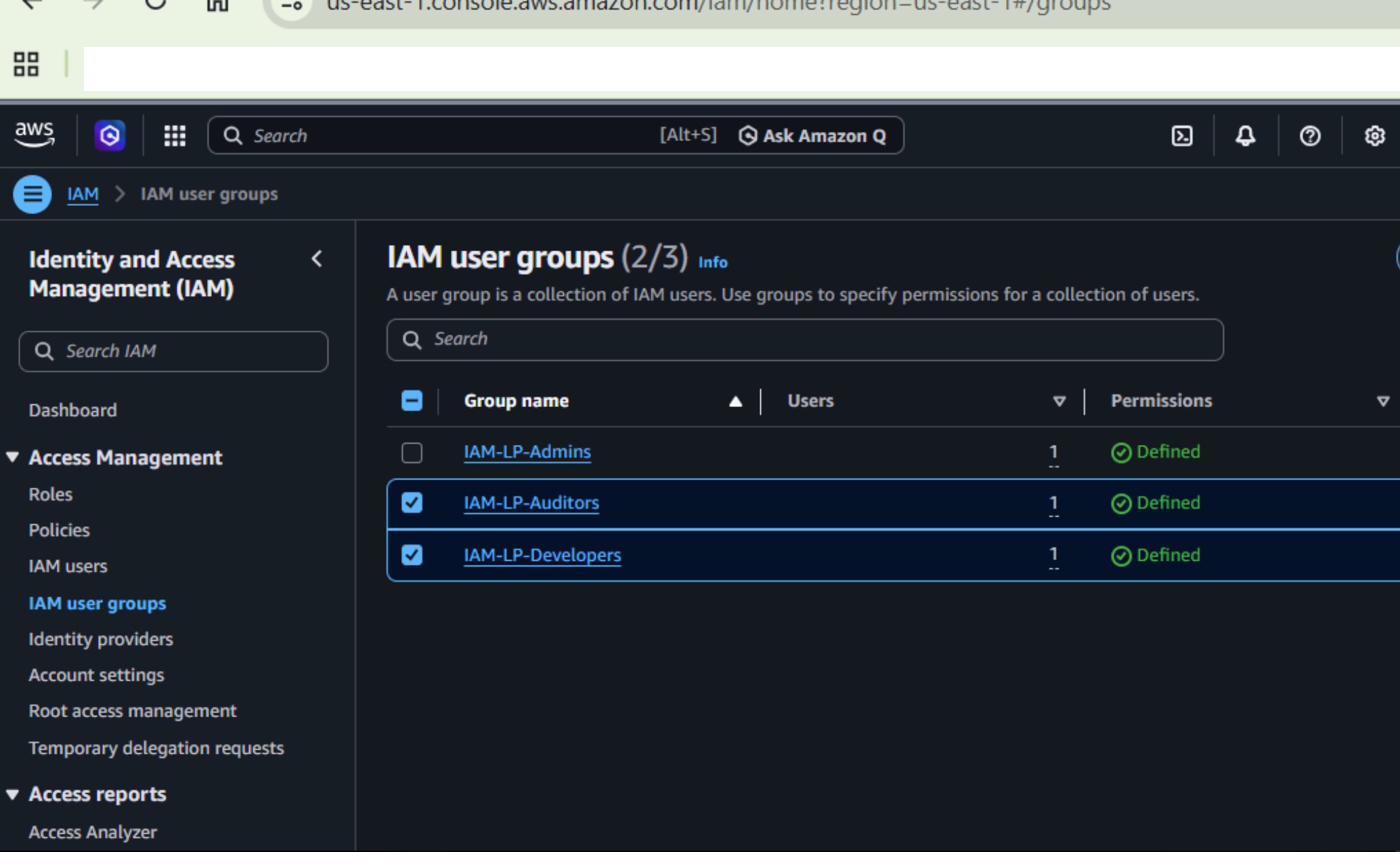Click the purple hexagon console shortcut icon
The height and width of the screenshot is (868, 1400).
tap(110, 136)
